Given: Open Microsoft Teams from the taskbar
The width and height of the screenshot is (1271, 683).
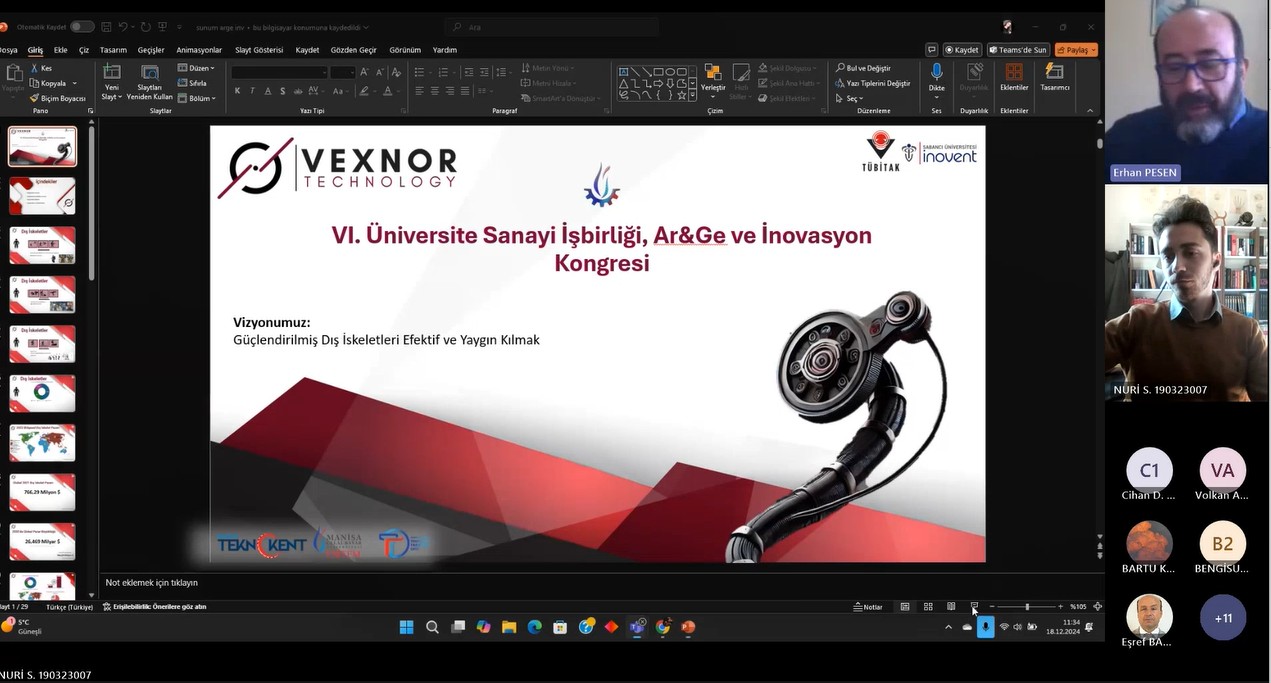Looking at the screenshot, I should (637, 627).
